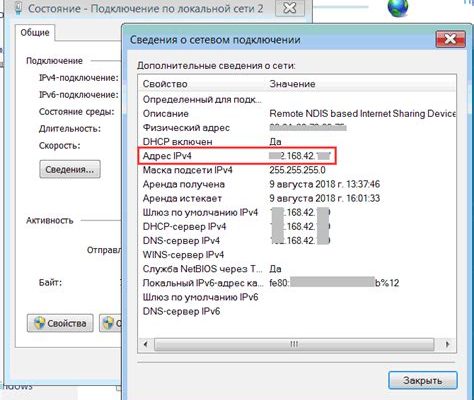Viewport: 474px width, 400px height.
Task: Close the Состояние connection status window
Action: [290, 8]
